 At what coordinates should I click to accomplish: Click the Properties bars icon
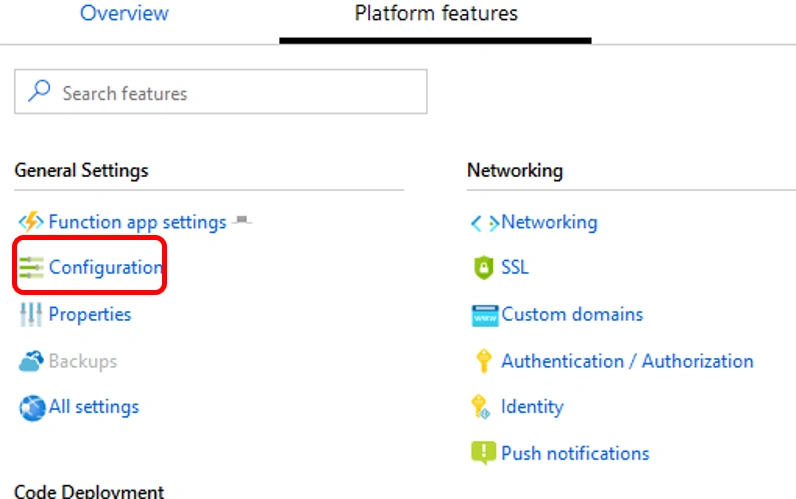click(31, 315)
